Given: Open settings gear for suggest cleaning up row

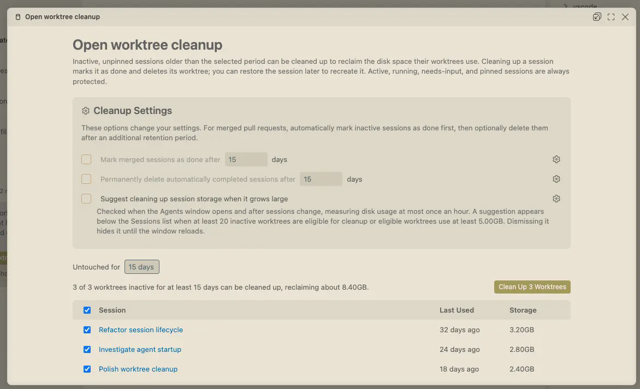Looking at the screenshot, I should [x=556, y=198].
